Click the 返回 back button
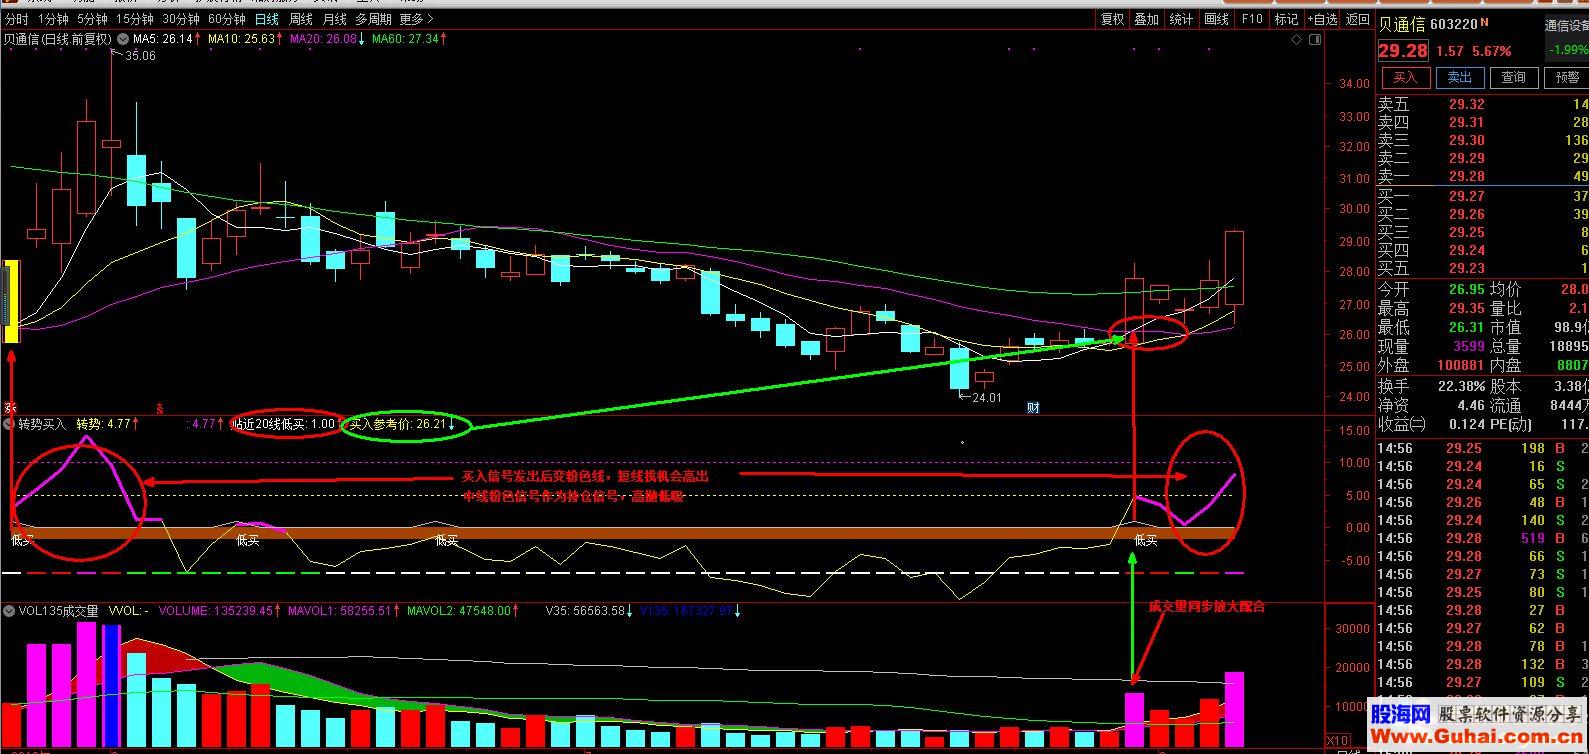This screenshot has height=754, width=1589. [x=1357, y=19]
